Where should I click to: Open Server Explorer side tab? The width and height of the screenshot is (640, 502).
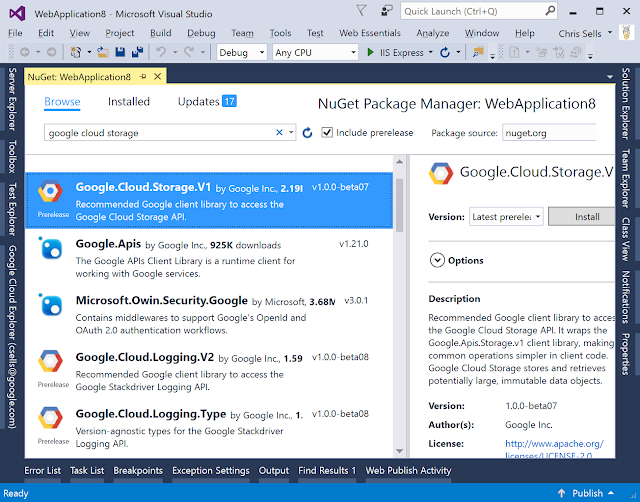click(x=12, y=99)
